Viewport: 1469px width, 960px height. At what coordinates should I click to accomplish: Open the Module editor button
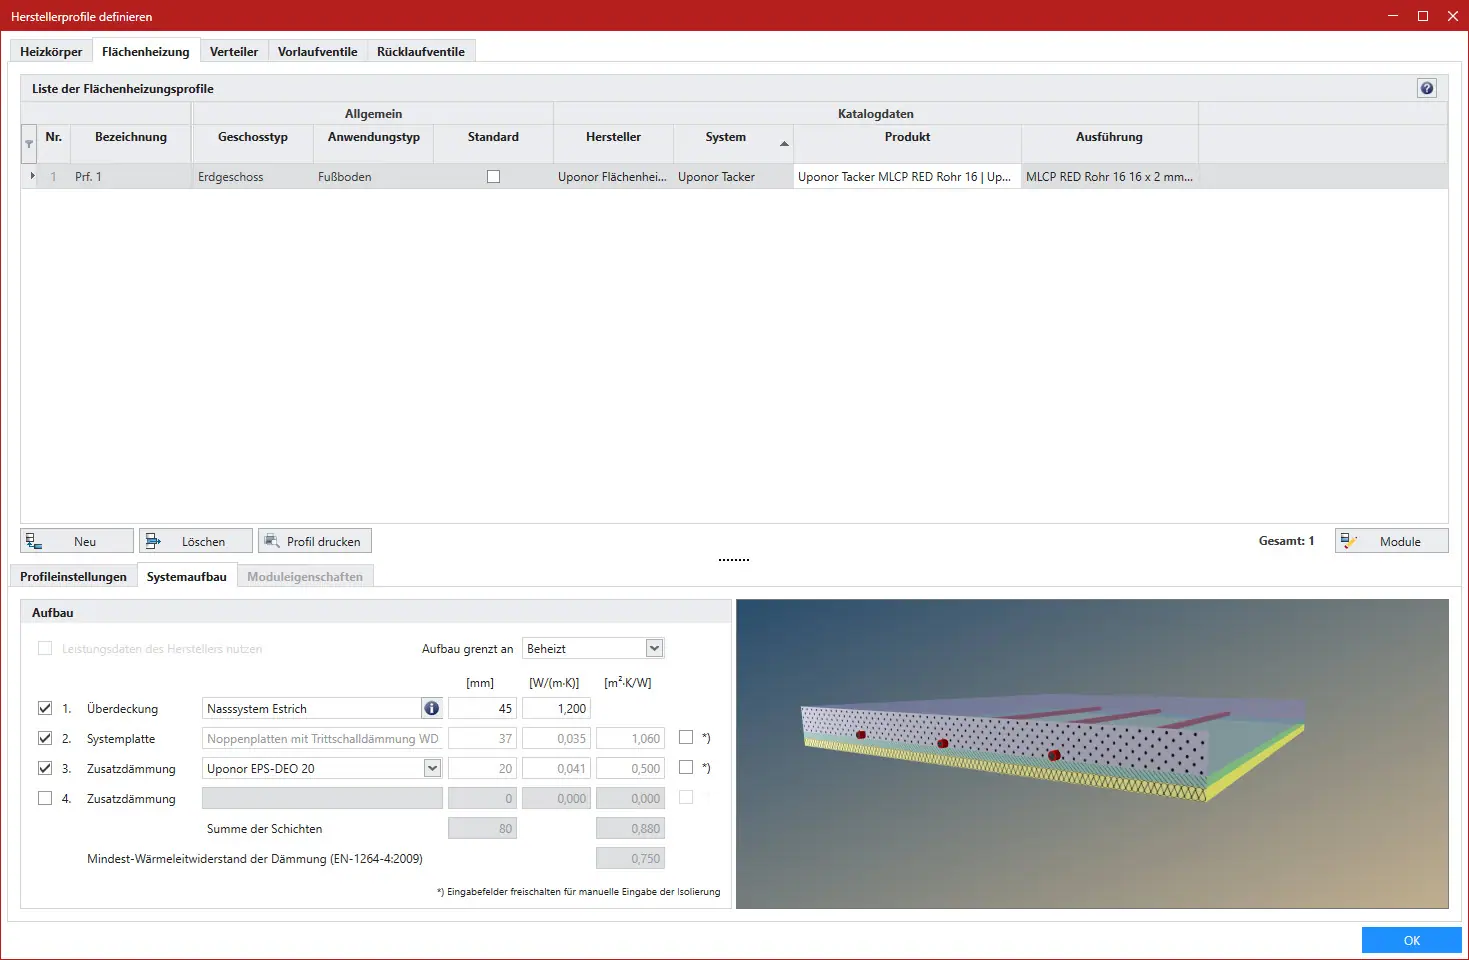click(1391, 541)
